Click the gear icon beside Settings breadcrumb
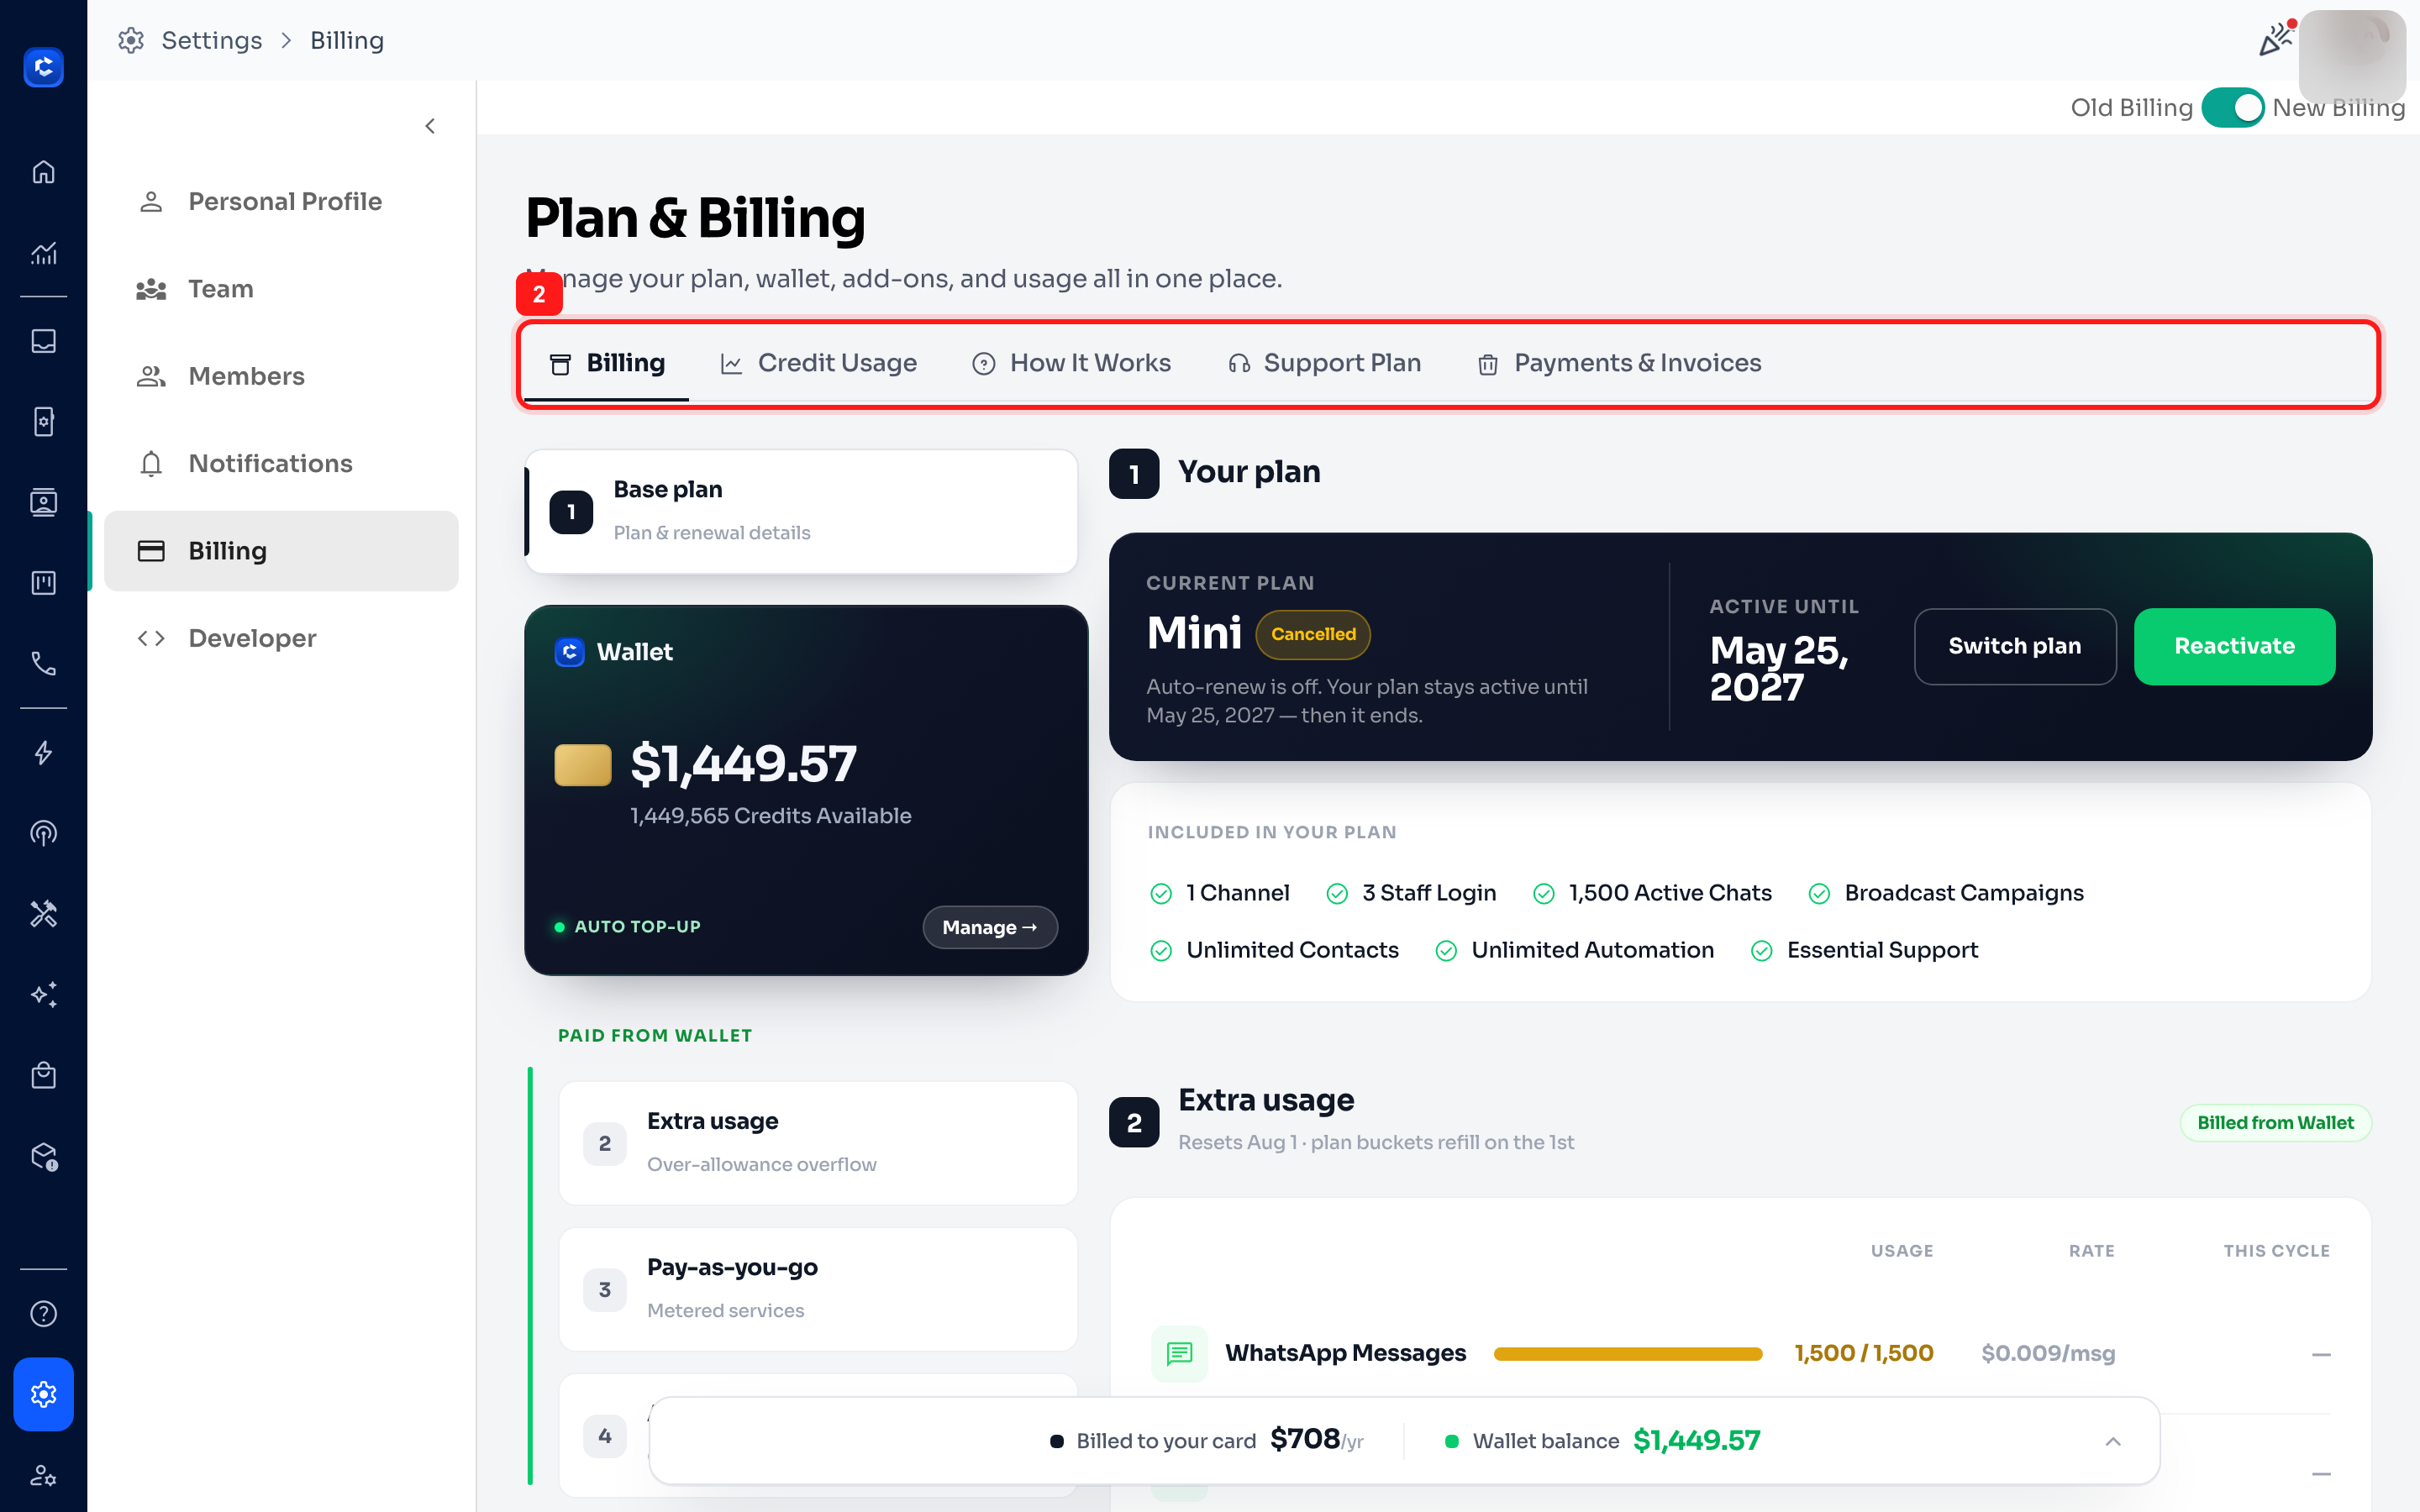 click(x=131, y=40)
